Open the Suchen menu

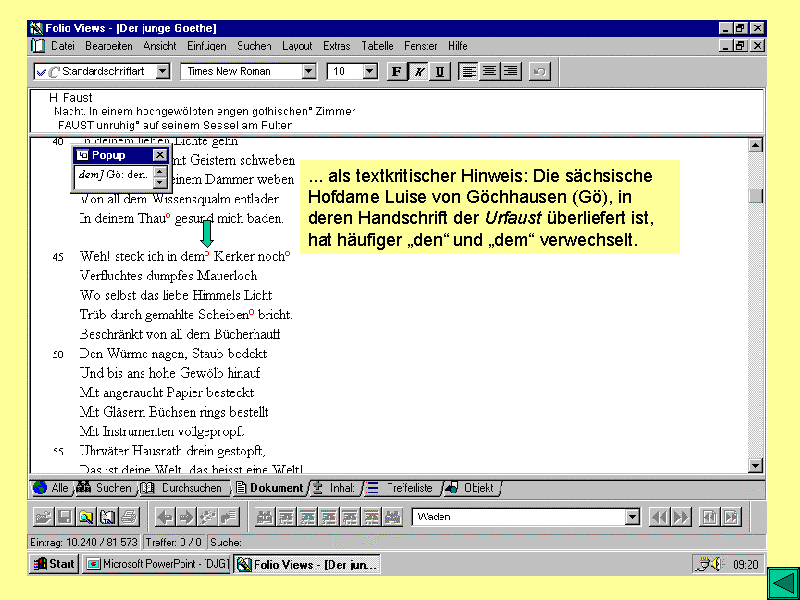254,46
